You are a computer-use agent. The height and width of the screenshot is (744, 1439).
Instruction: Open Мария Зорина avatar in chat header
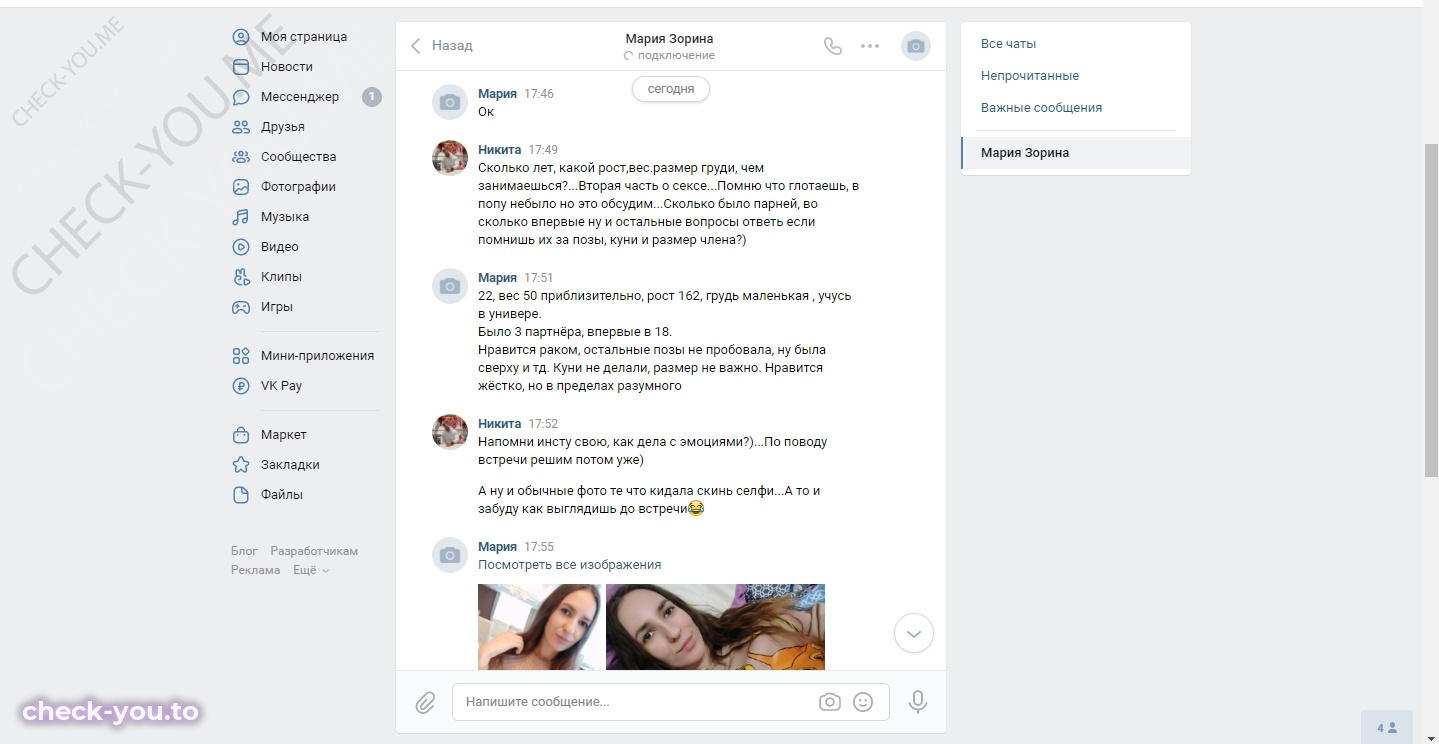[x=916, y=46]
